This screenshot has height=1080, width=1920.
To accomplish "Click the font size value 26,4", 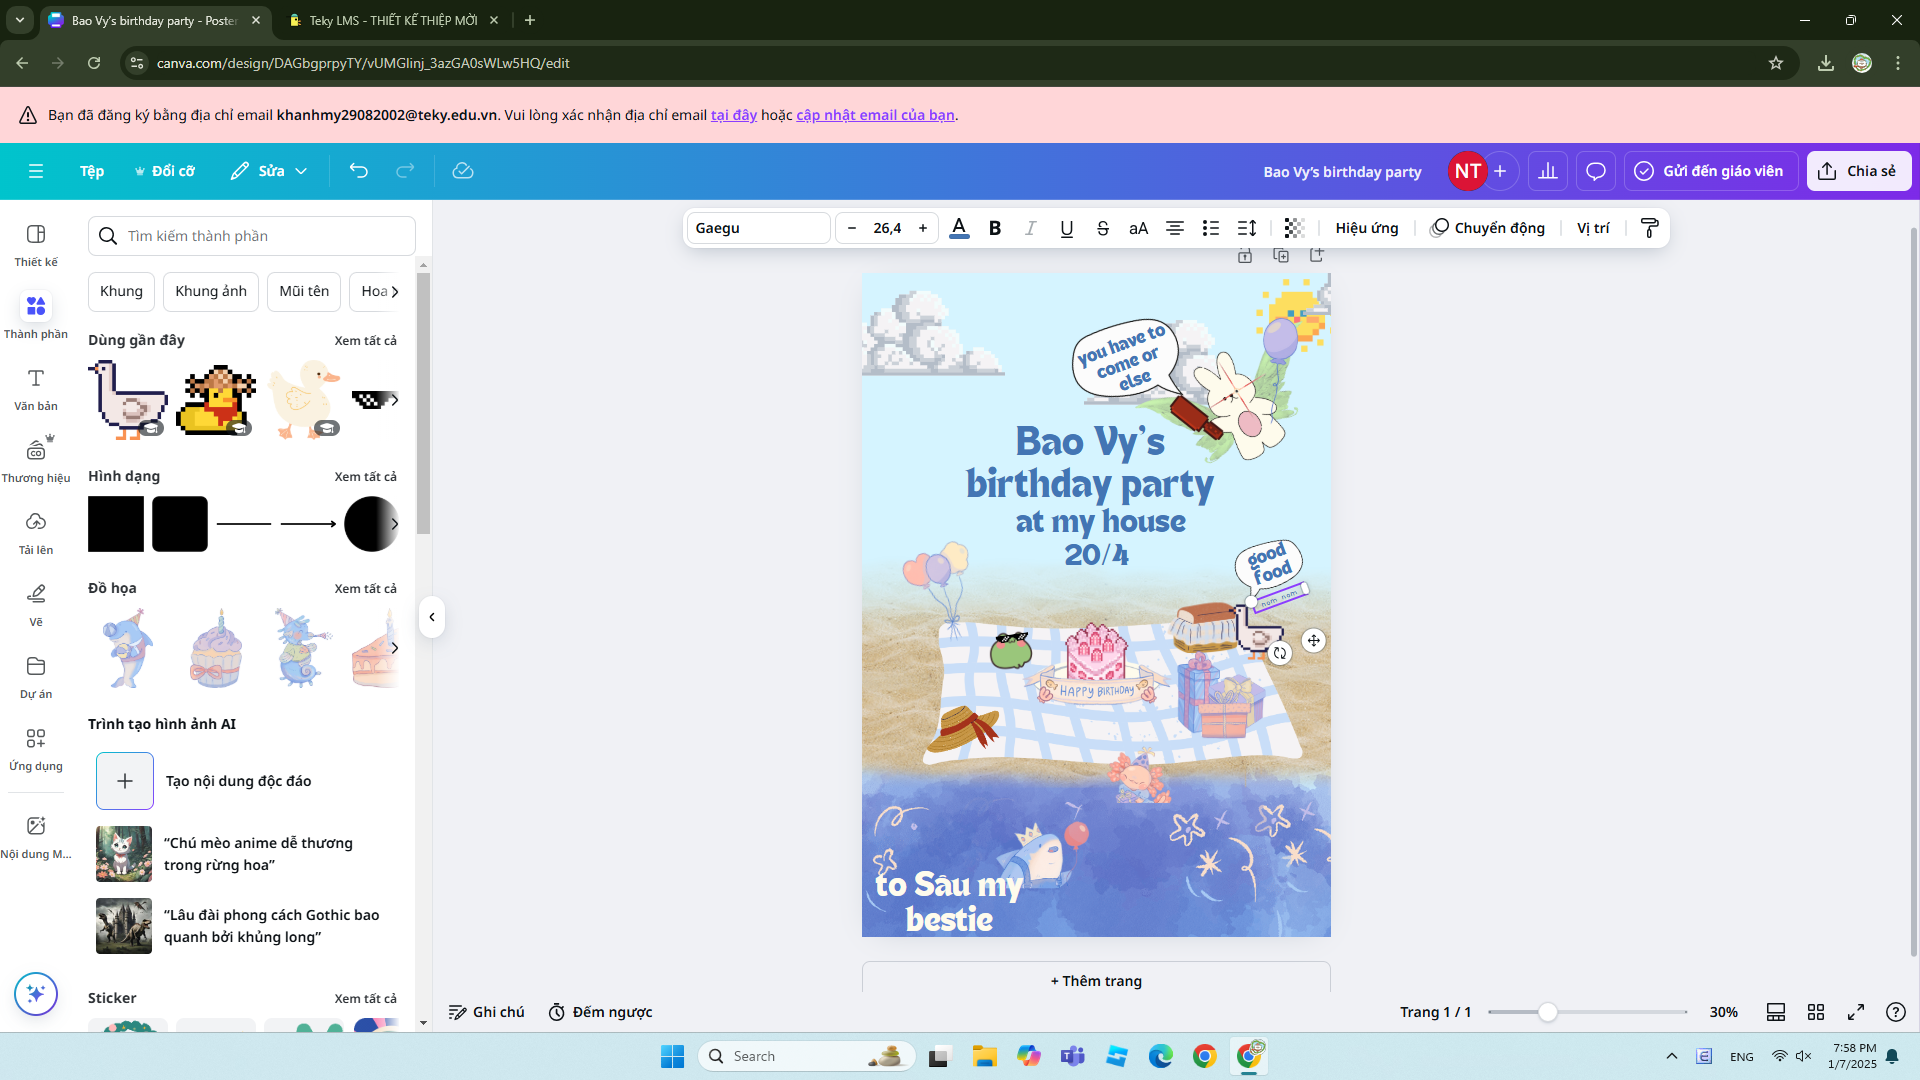I will click(887, 228).
